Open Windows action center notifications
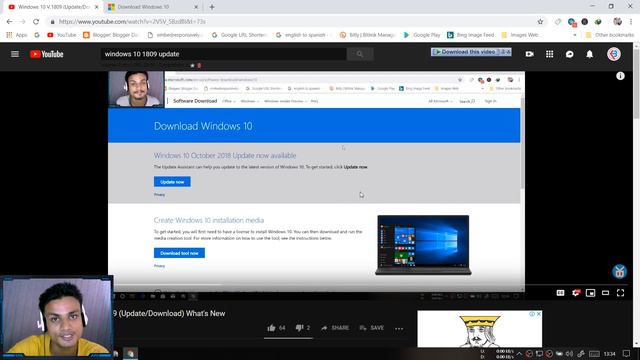The height and width of the screenshot is (360, 640). (x=627, y=353)
